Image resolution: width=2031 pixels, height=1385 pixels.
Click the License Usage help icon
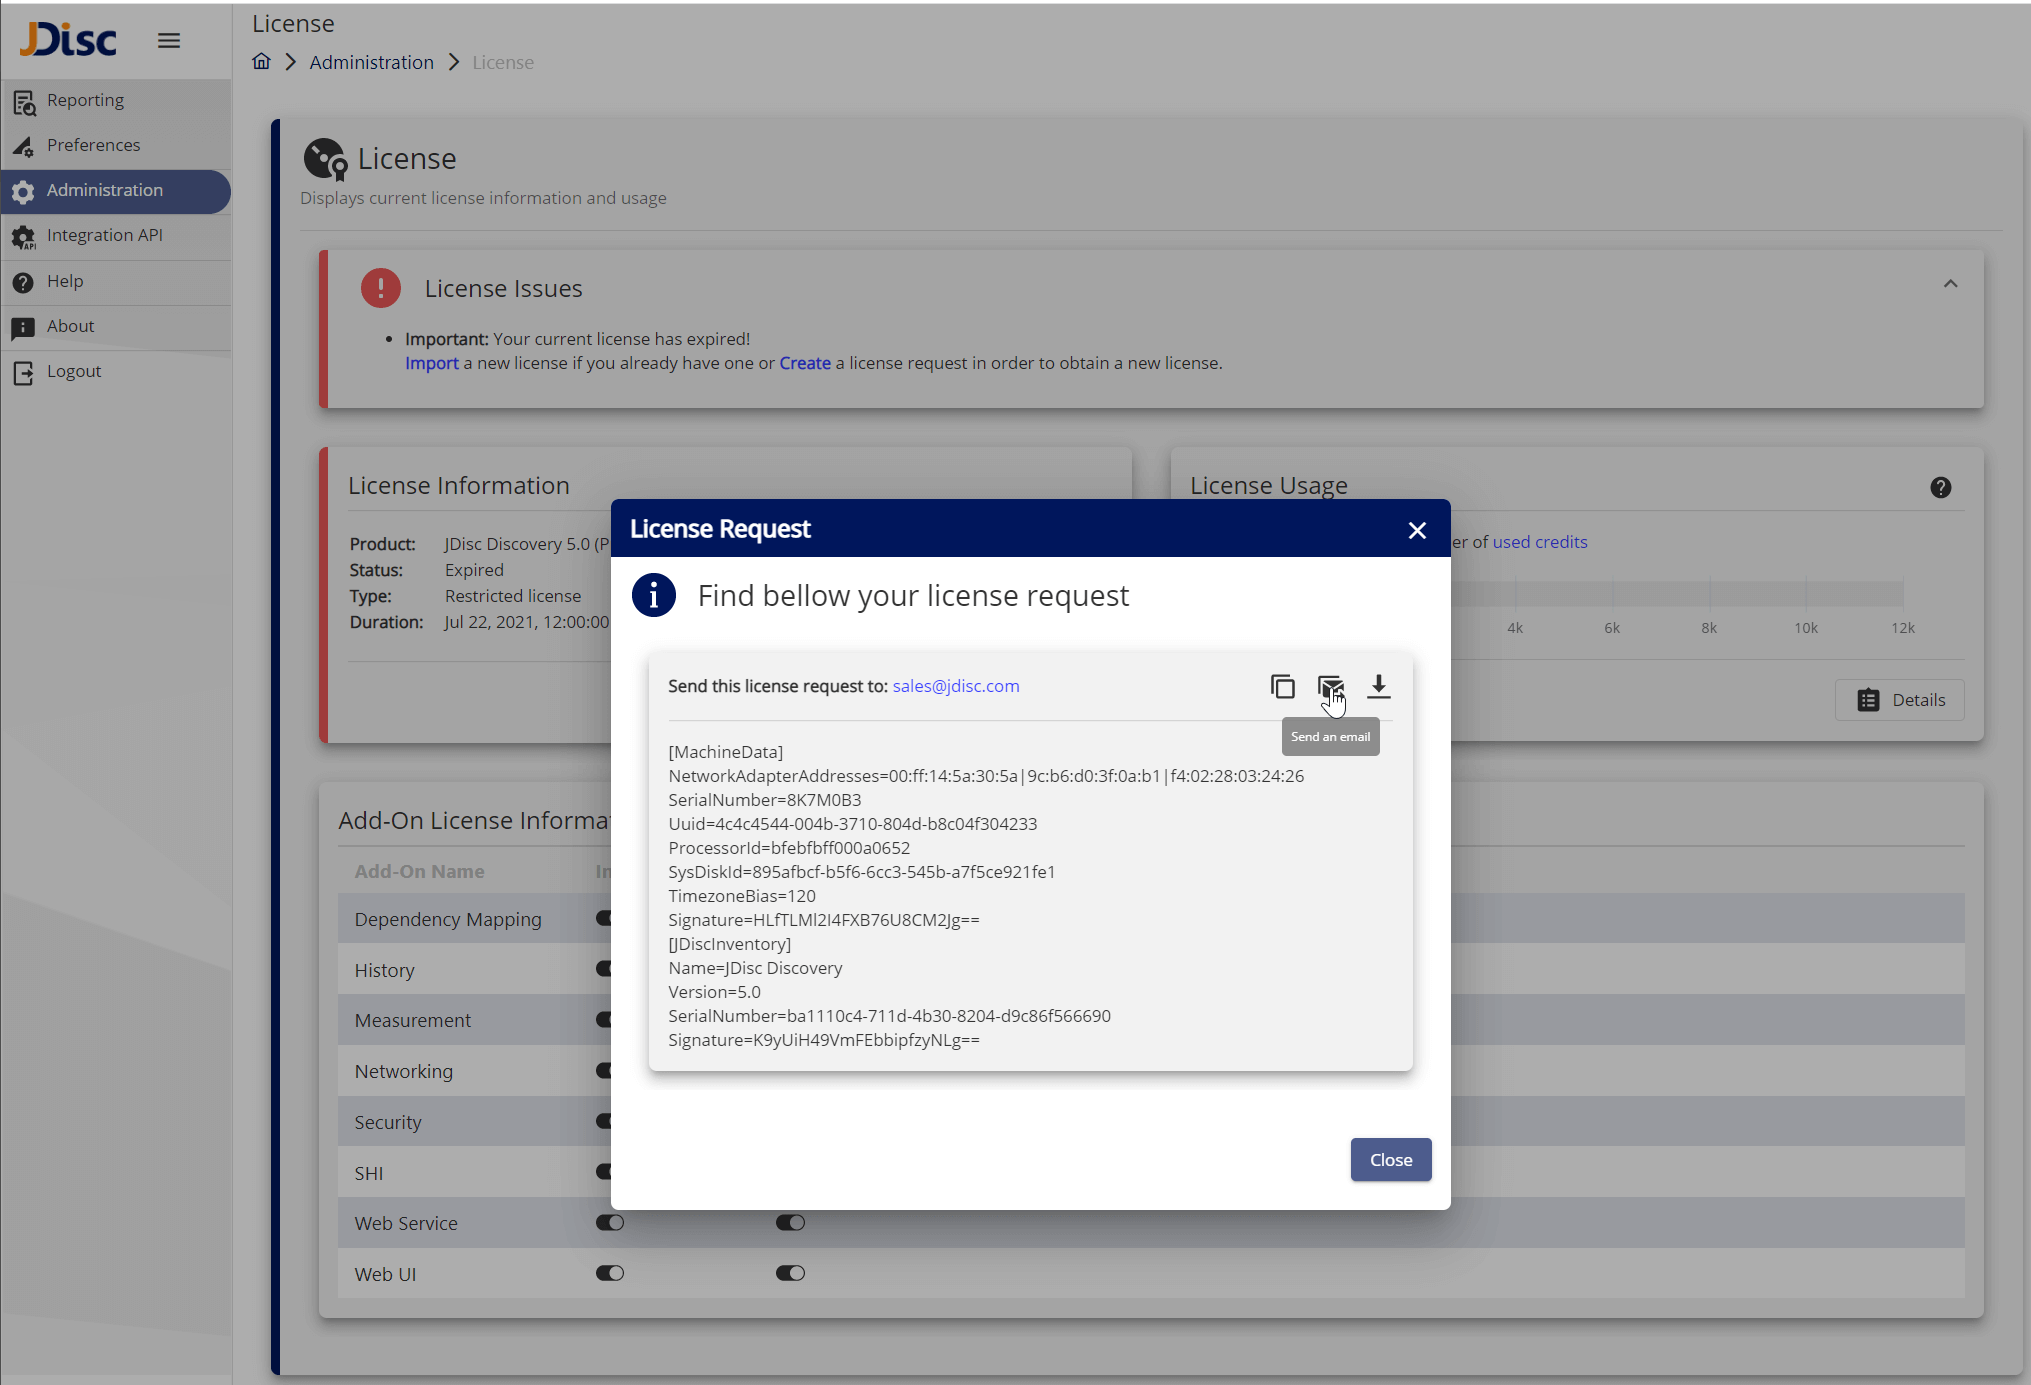click(1940, 487)
